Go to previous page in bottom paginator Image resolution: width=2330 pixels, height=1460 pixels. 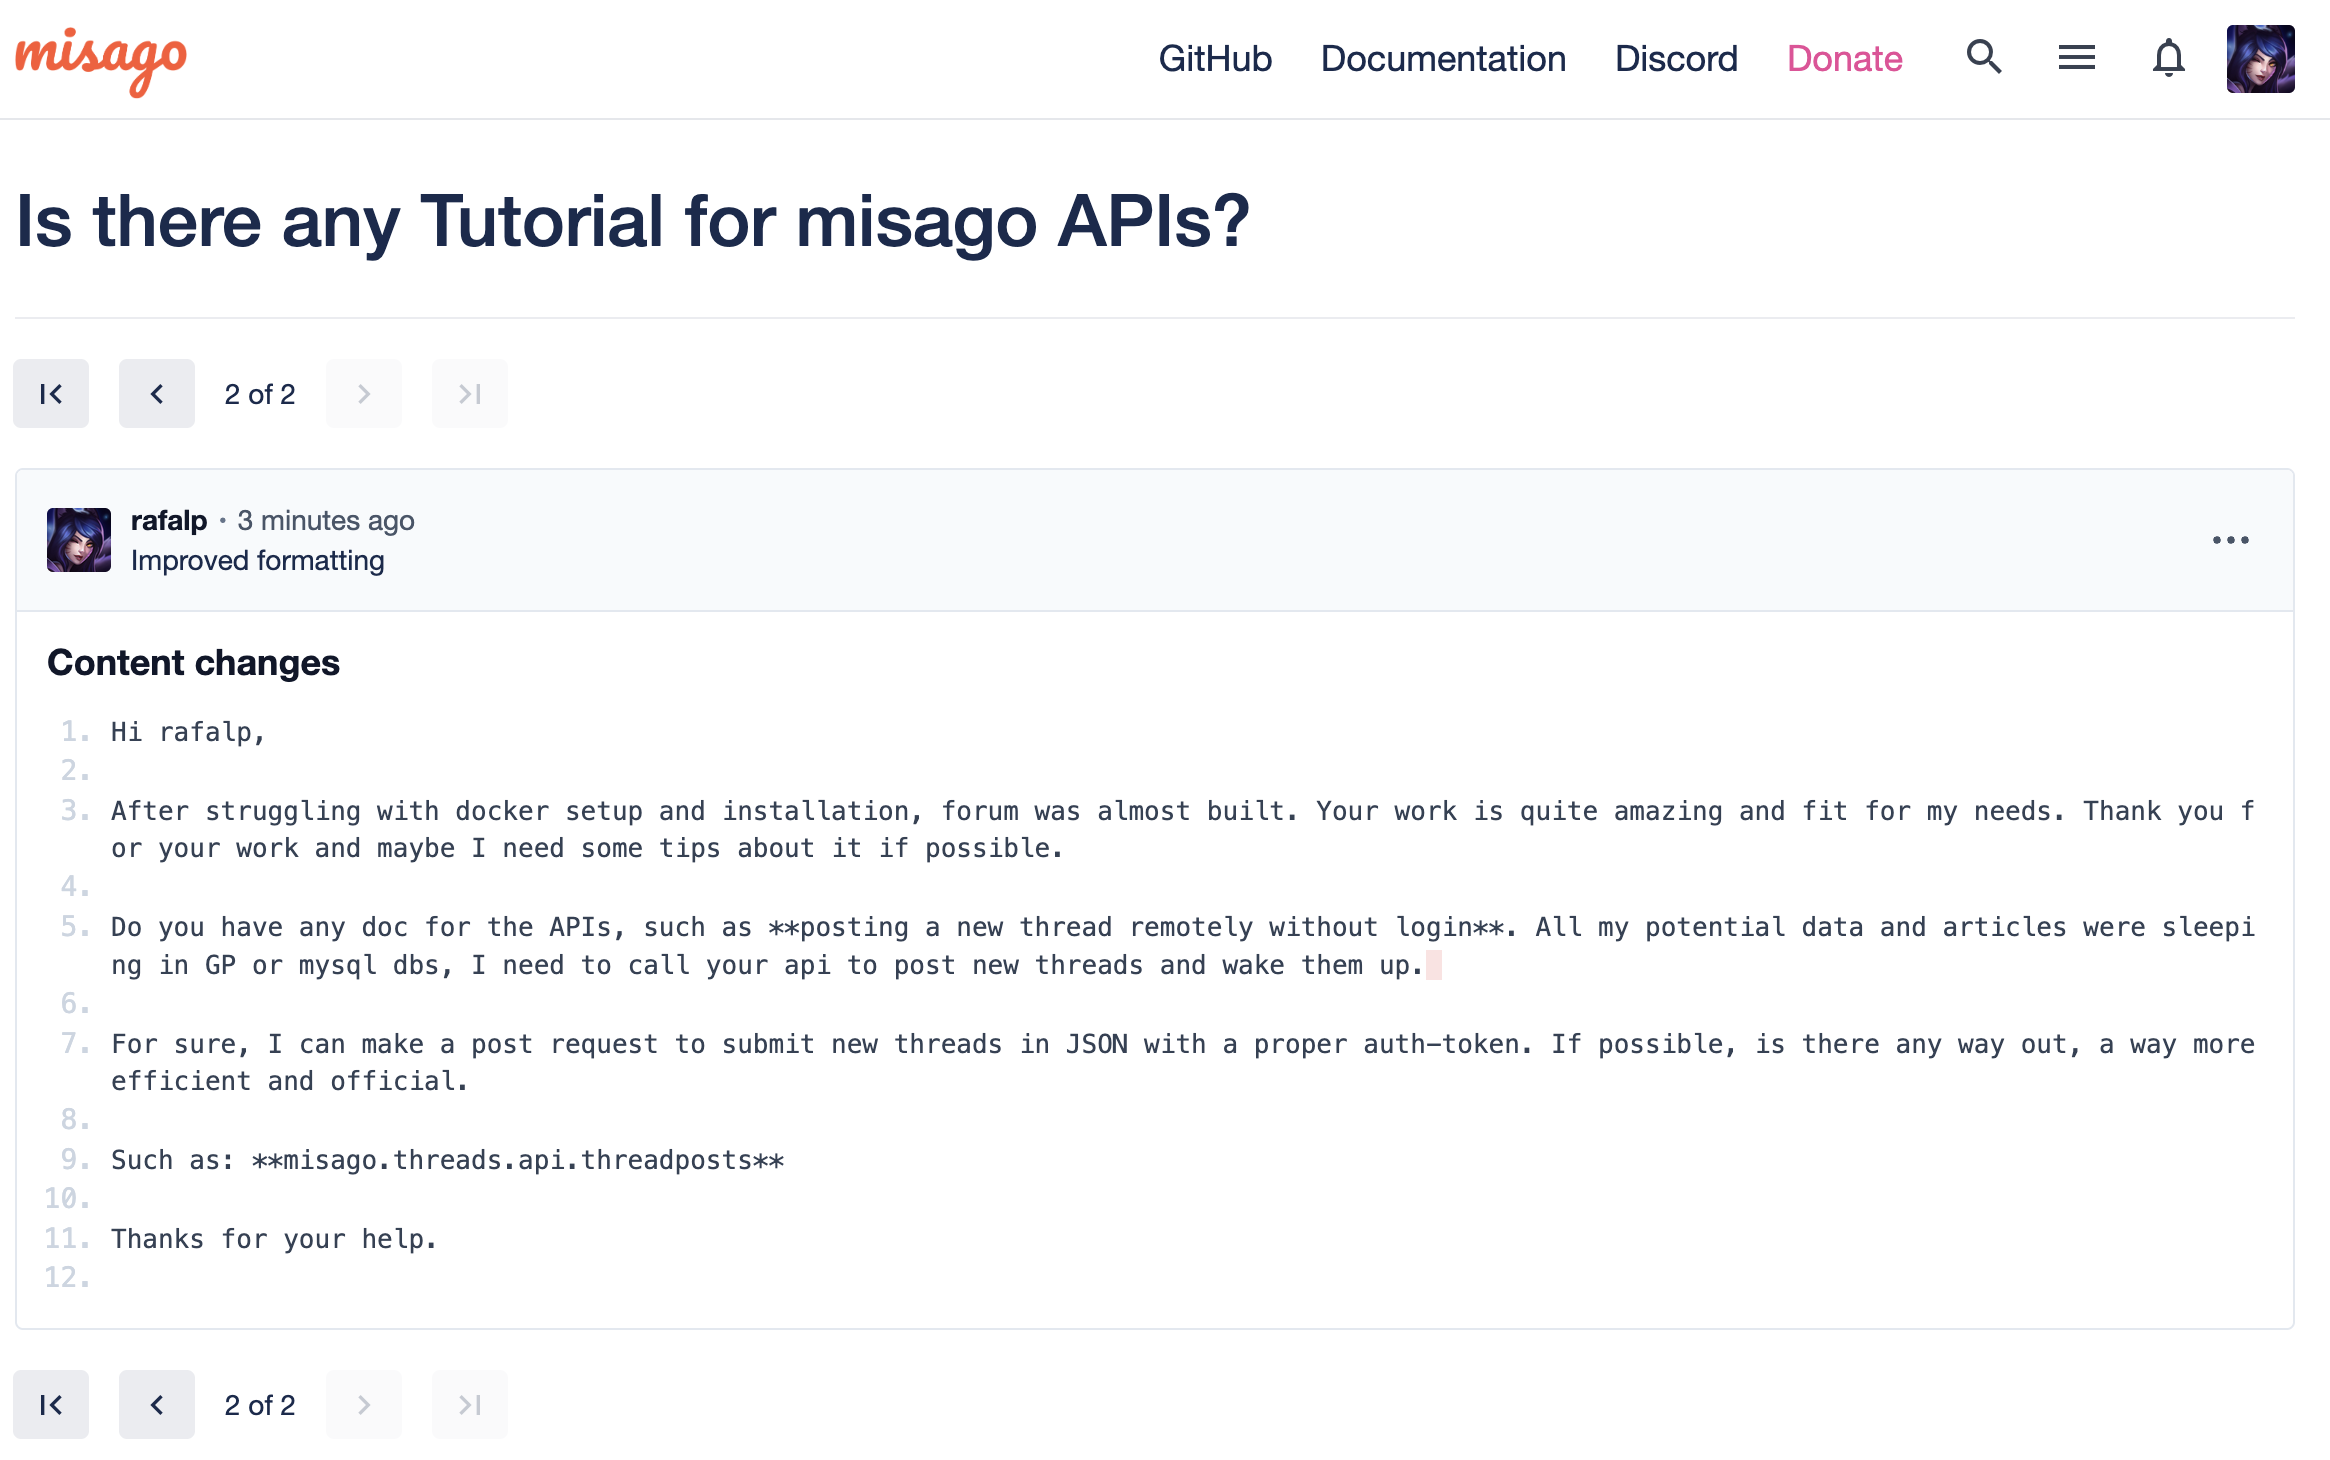[157, 1405]
